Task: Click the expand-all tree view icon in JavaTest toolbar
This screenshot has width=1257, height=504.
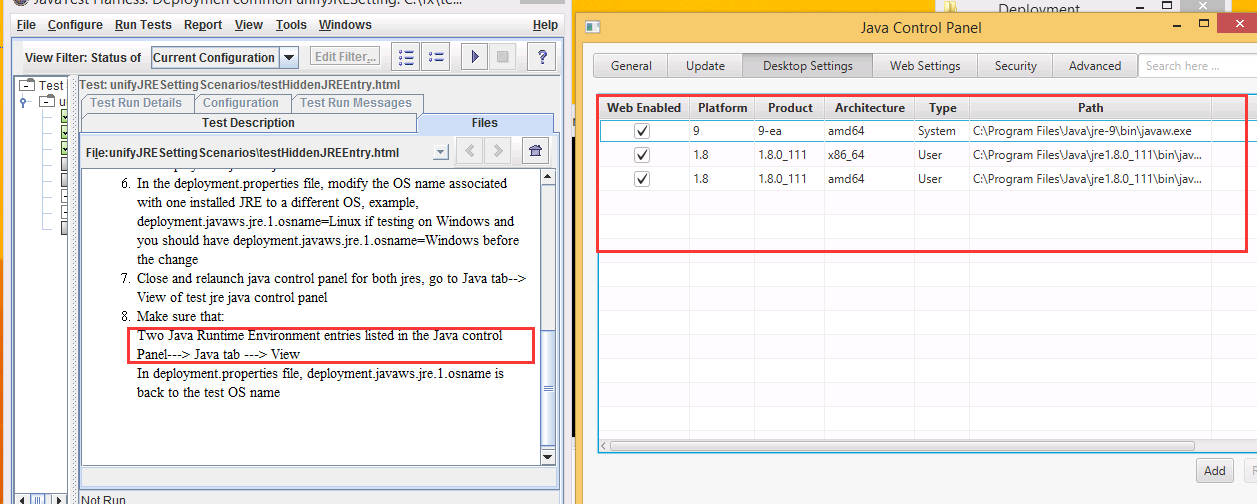Action: [406, 57]
